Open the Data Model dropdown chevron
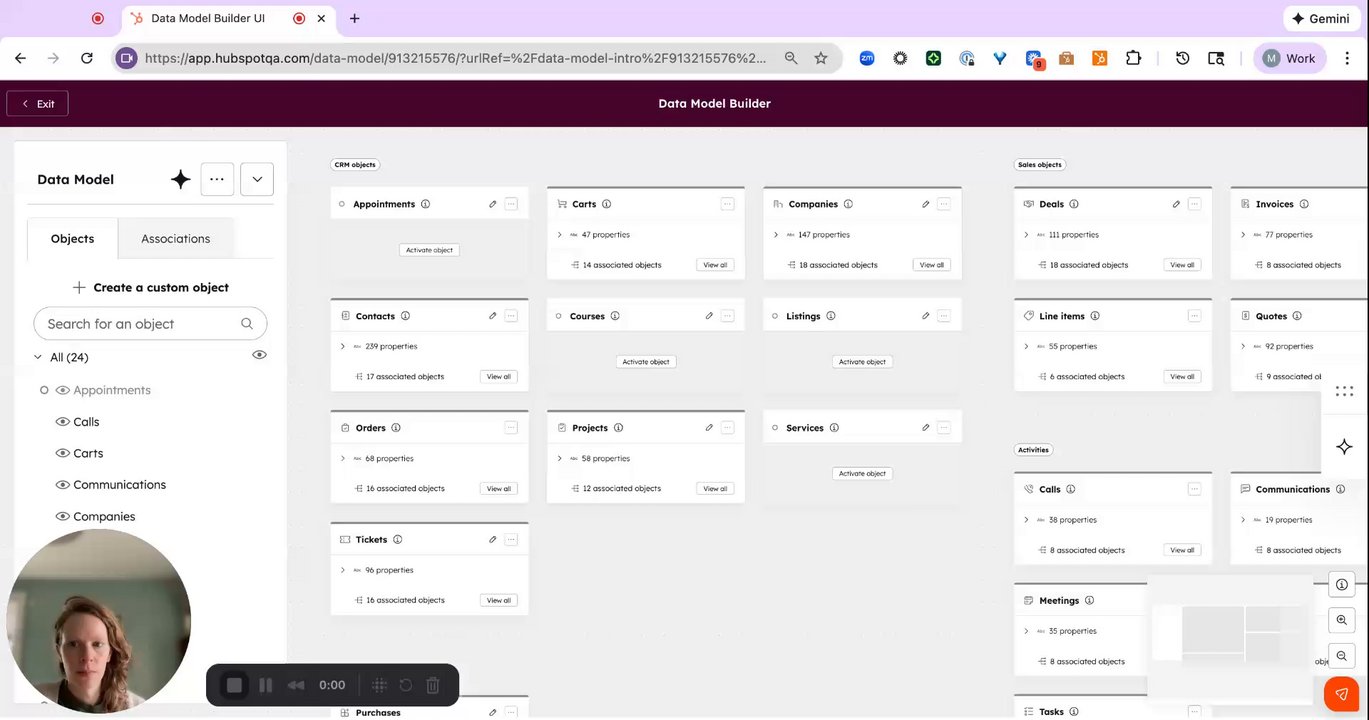 257,180
